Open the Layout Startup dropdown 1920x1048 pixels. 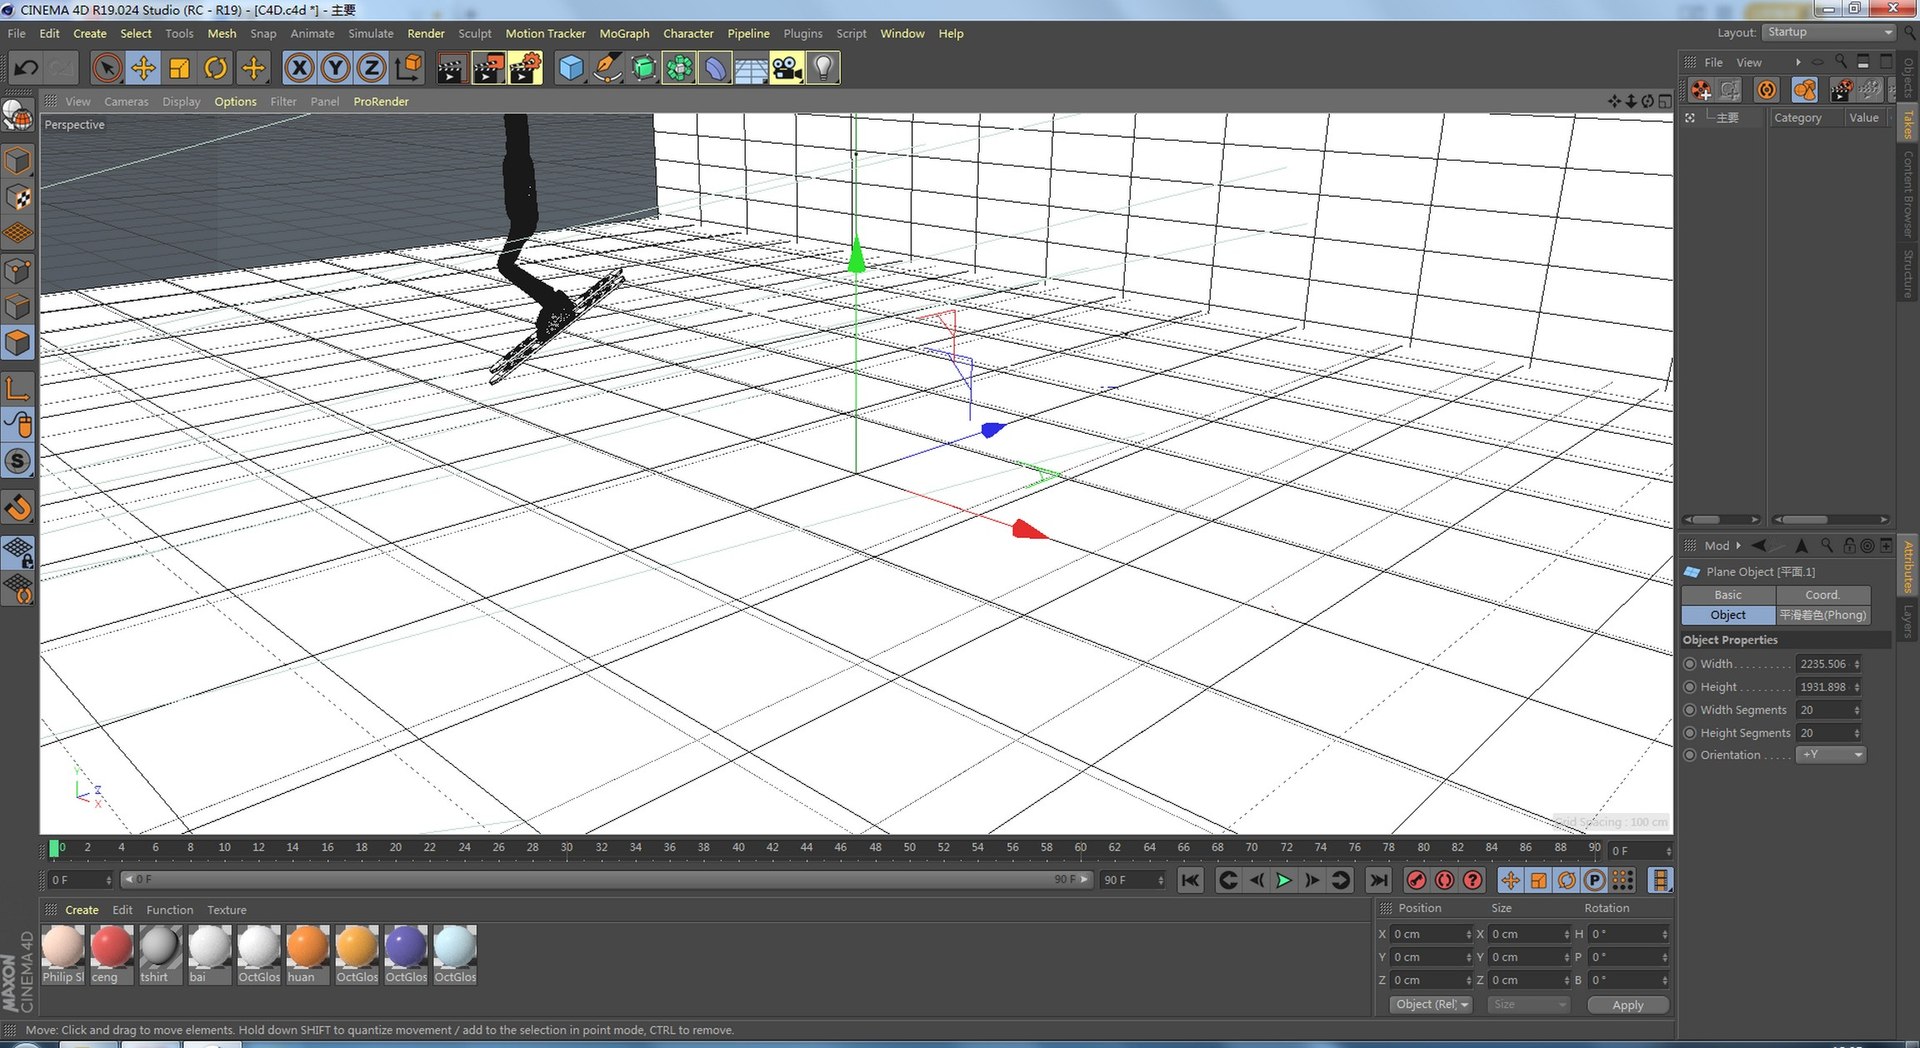1829,33
